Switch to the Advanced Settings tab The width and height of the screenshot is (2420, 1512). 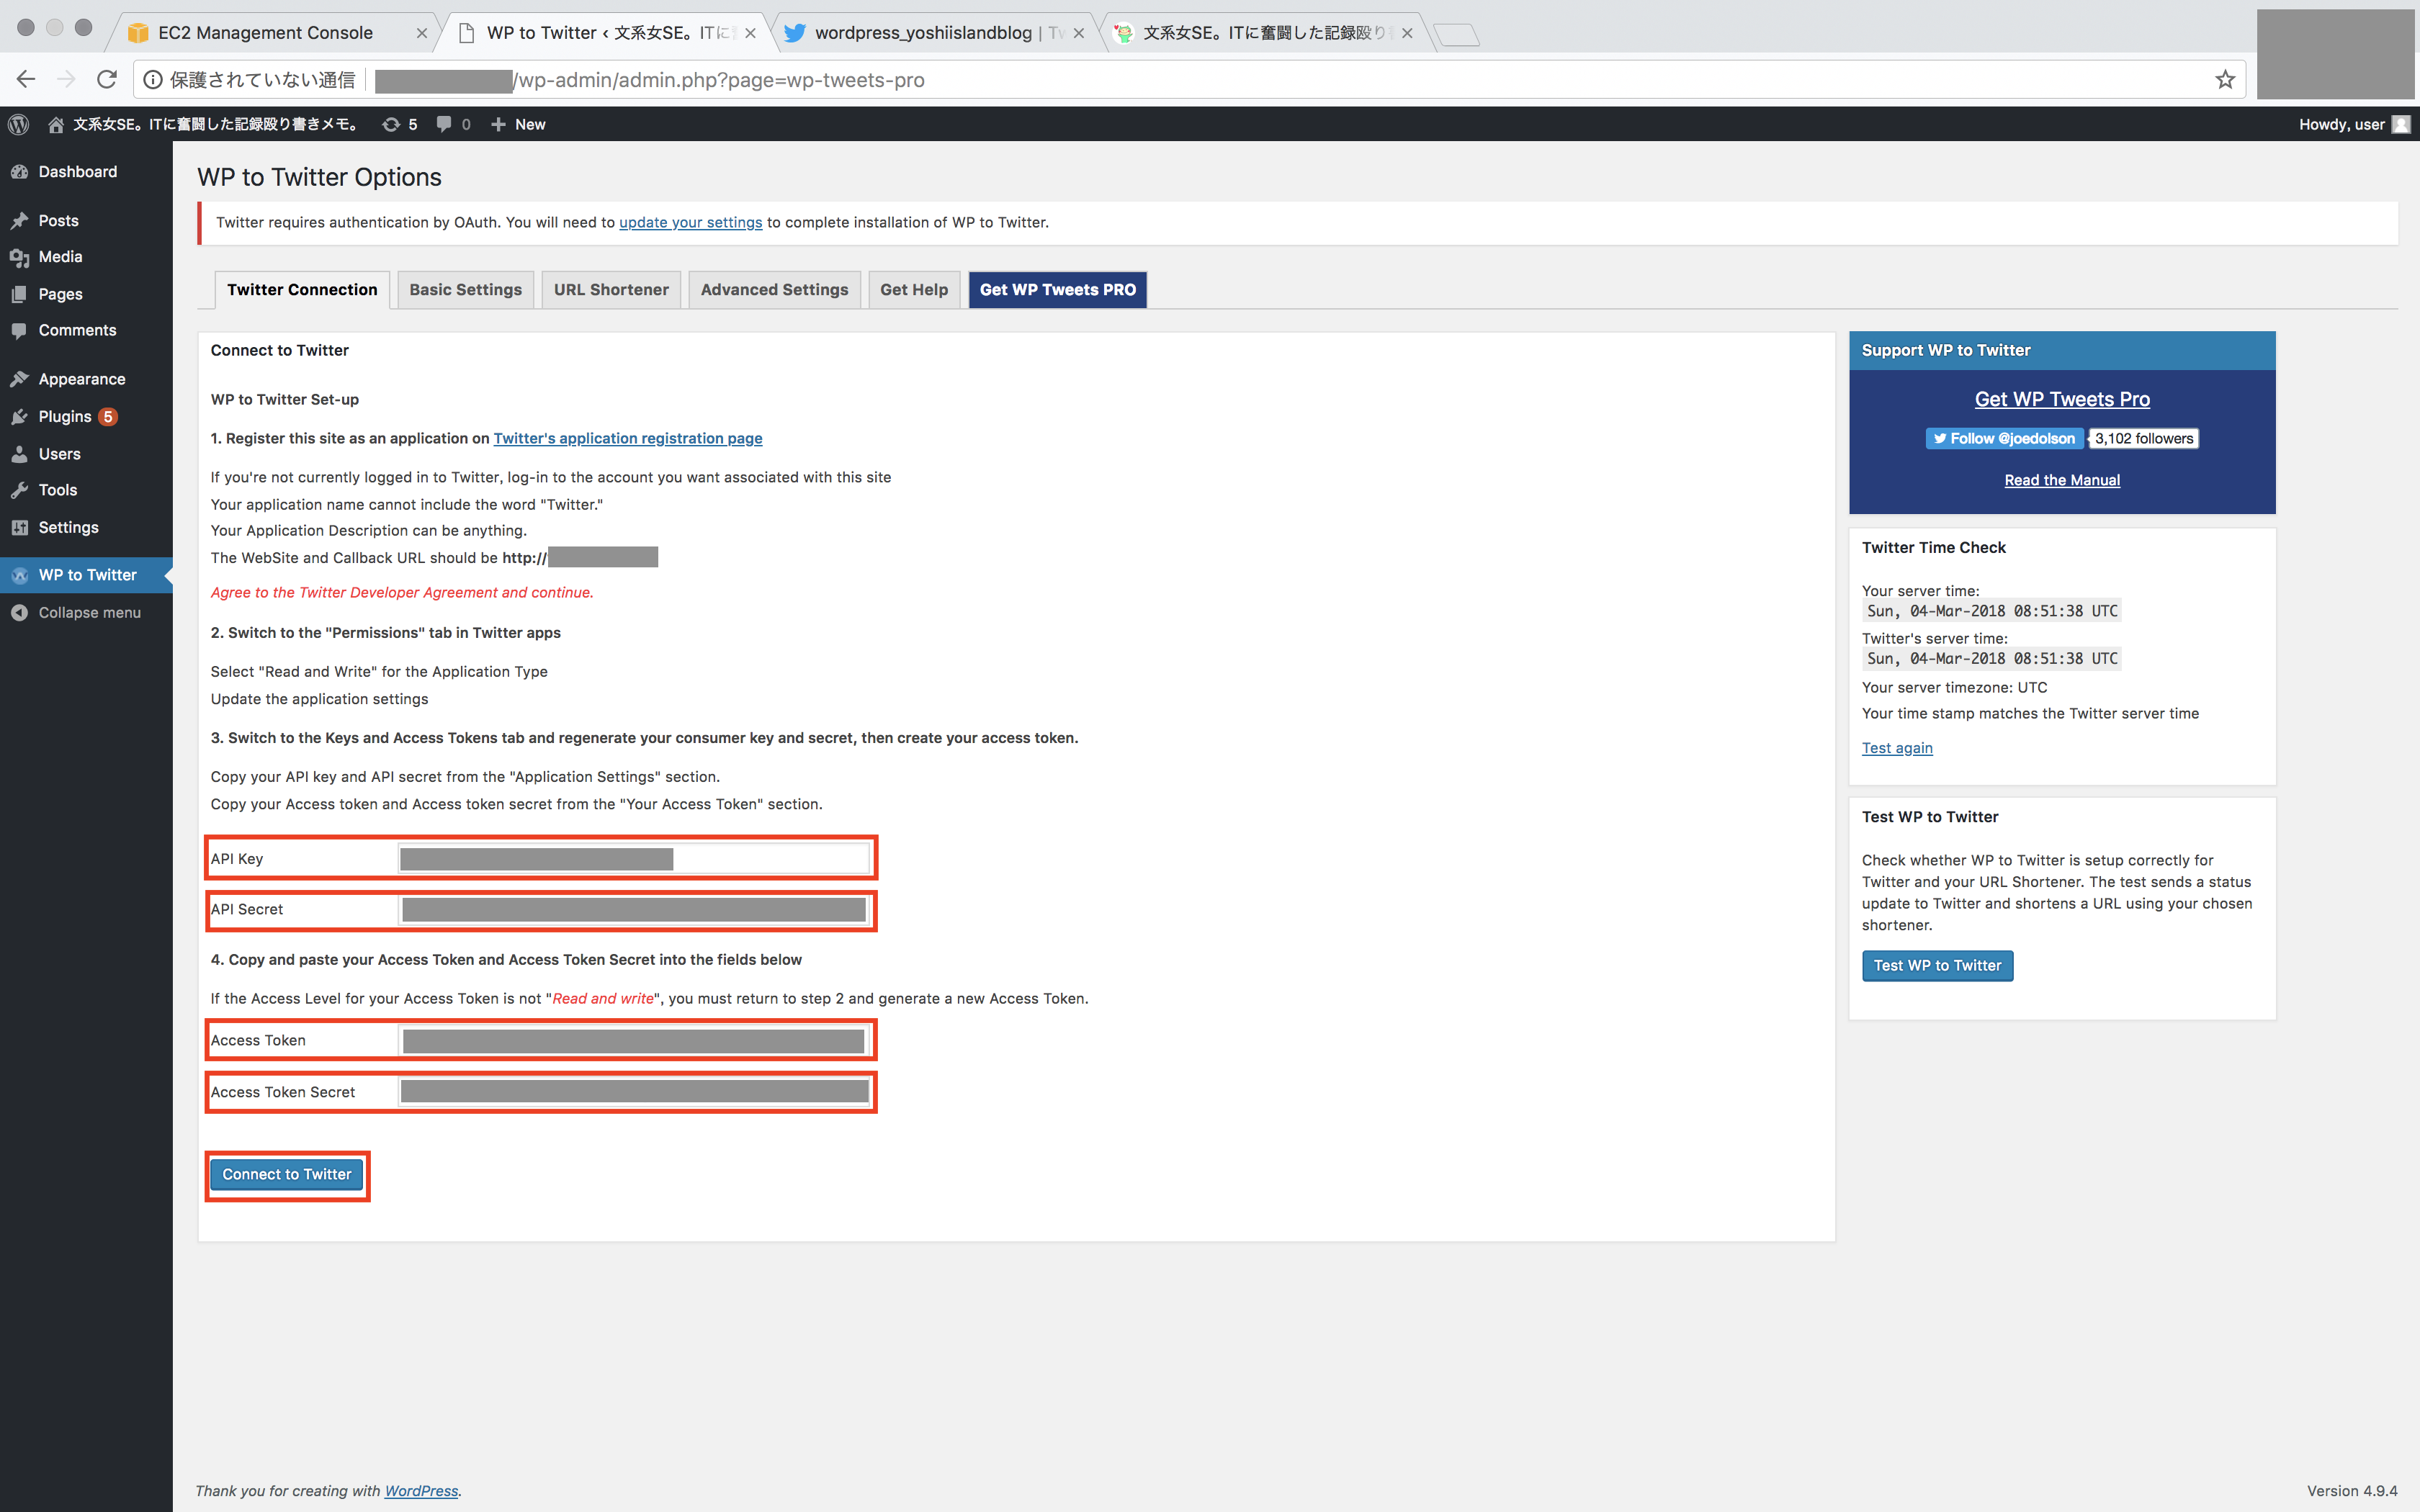[774, 290]
